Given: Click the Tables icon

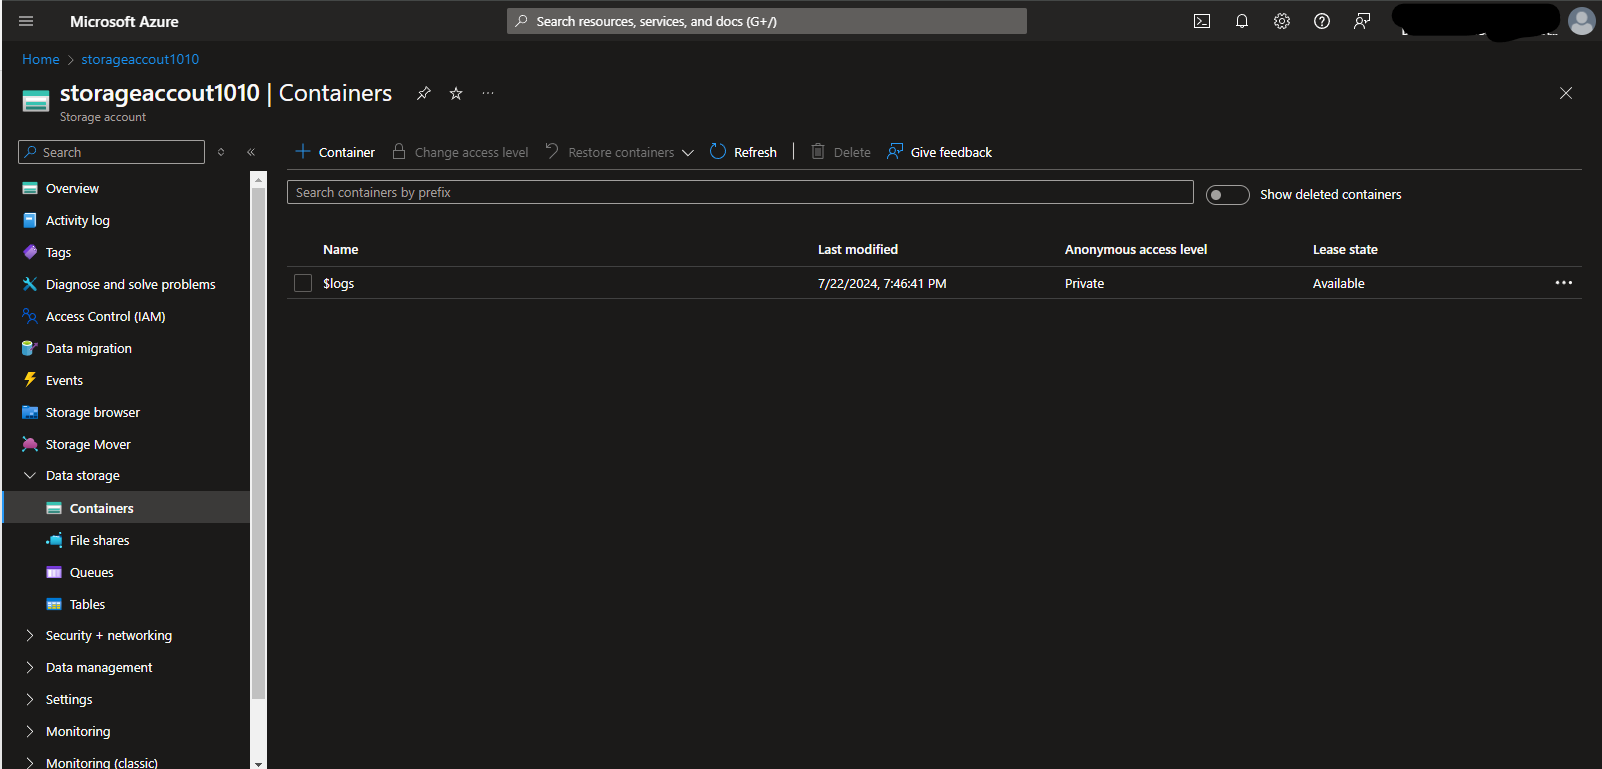Looking at the screenshot, I should click(54, 604).
